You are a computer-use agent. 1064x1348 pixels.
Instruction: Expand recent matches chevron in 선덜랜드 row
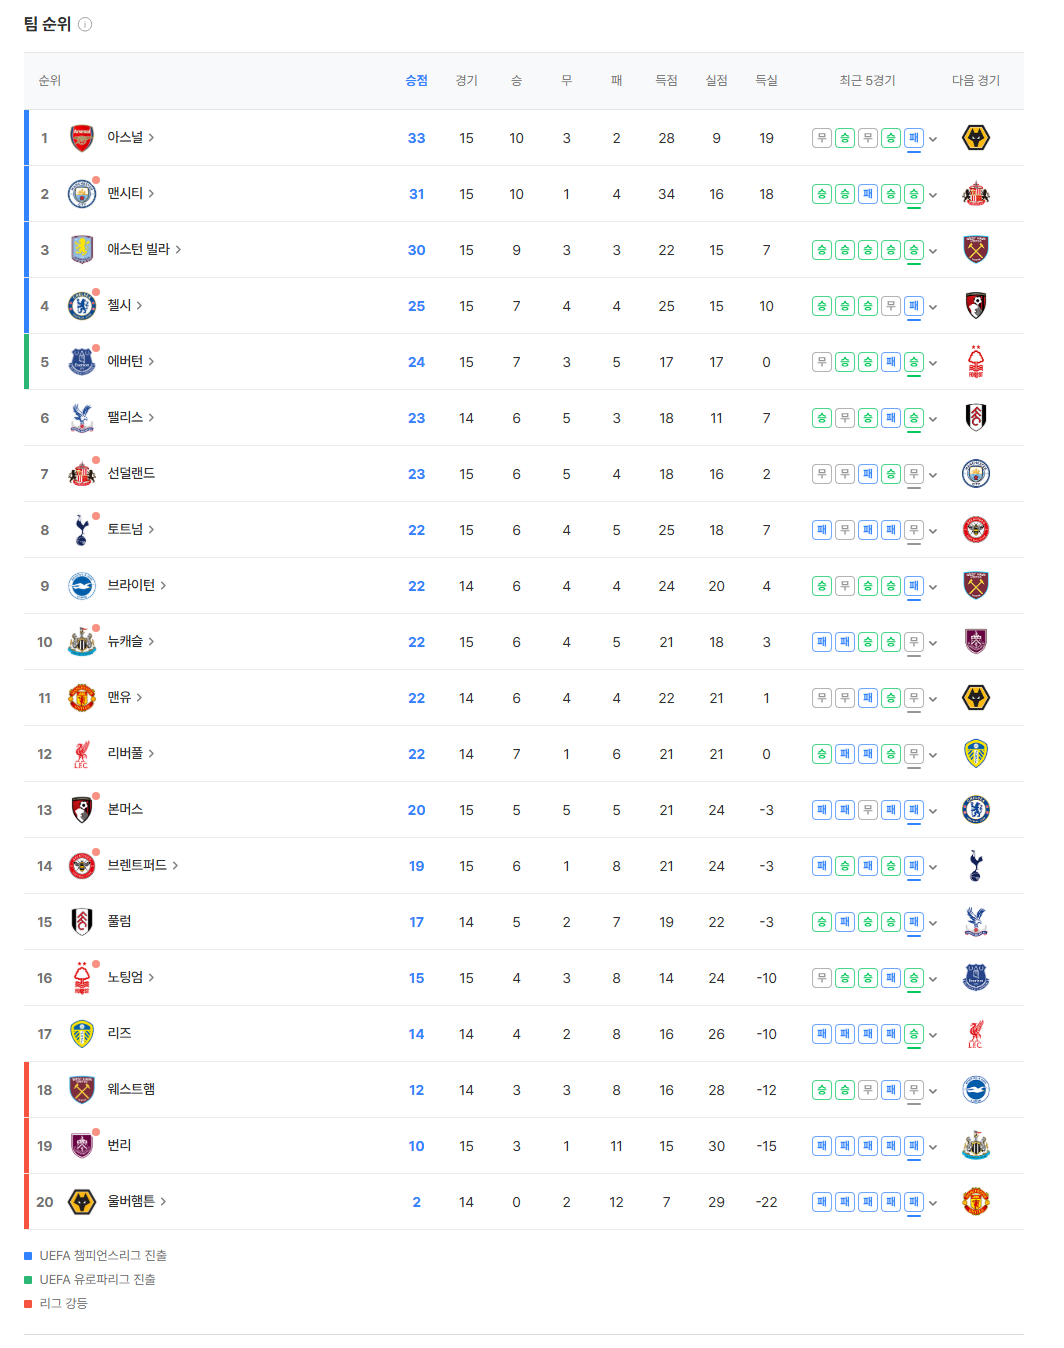933,475
